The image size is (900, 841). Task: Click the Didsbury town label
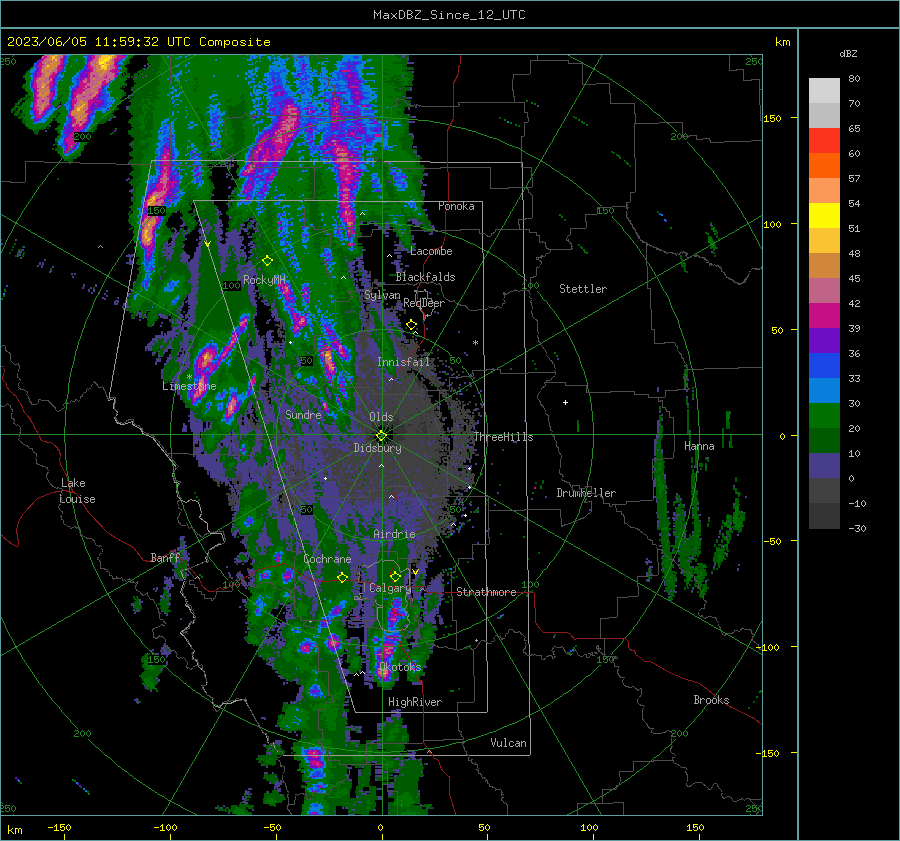pyautogui.click(x=377, y=448)
